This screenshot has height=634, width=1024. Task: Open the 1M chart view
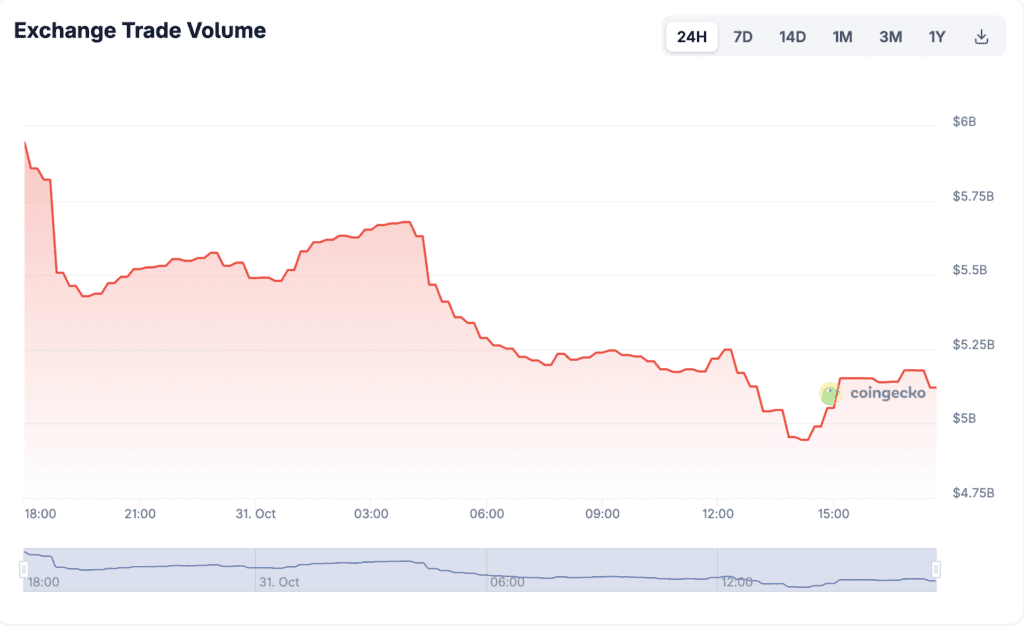pyautogui.click(x=841, y=36)
